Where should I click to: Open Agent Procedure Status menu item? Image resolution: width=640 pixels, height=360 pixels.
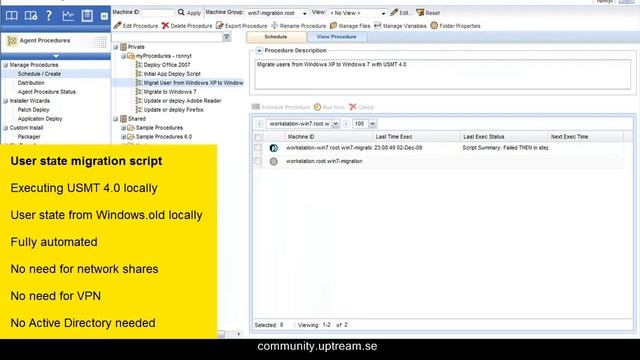click(x=47, y=92)
